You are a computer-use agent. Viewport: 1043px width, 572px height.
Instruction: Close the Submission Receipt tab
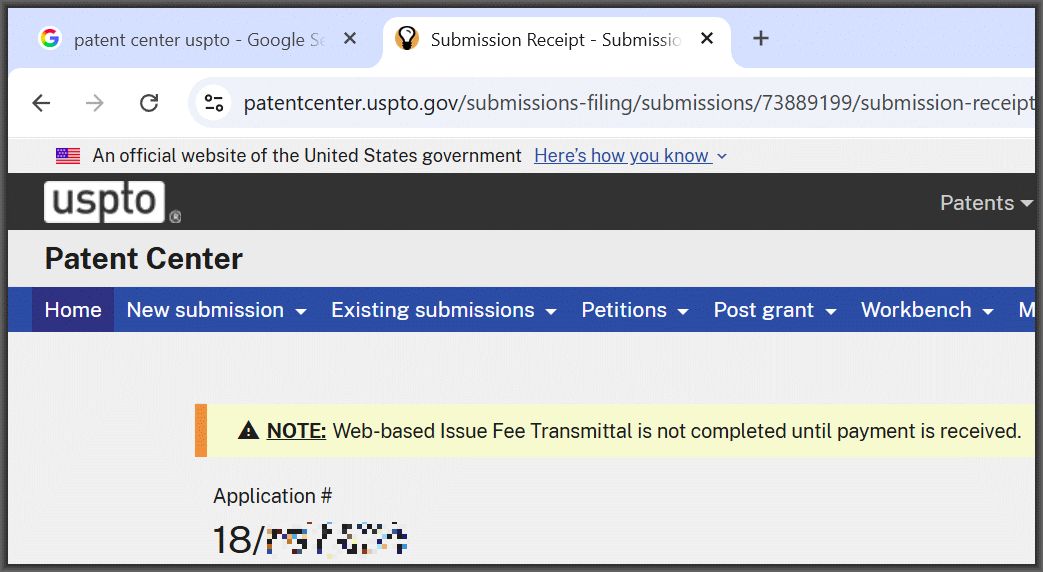707,39
